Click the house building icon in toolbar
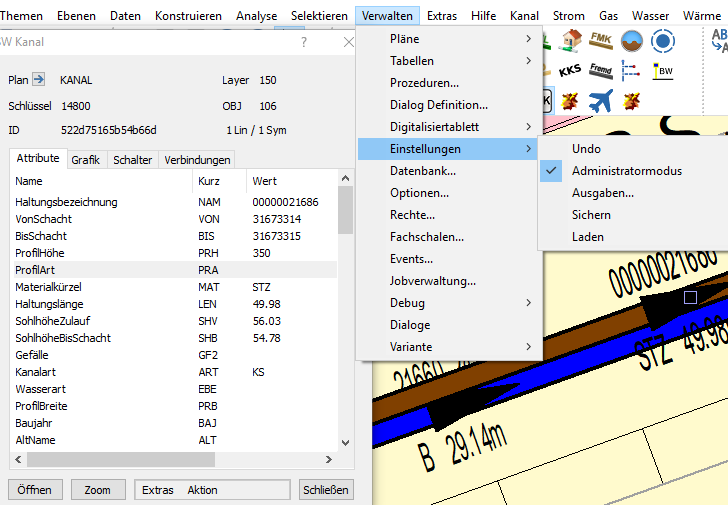Image resolution: width=728 pixels, height=505 pixels. pyautogui.click(x=571, y=40)
